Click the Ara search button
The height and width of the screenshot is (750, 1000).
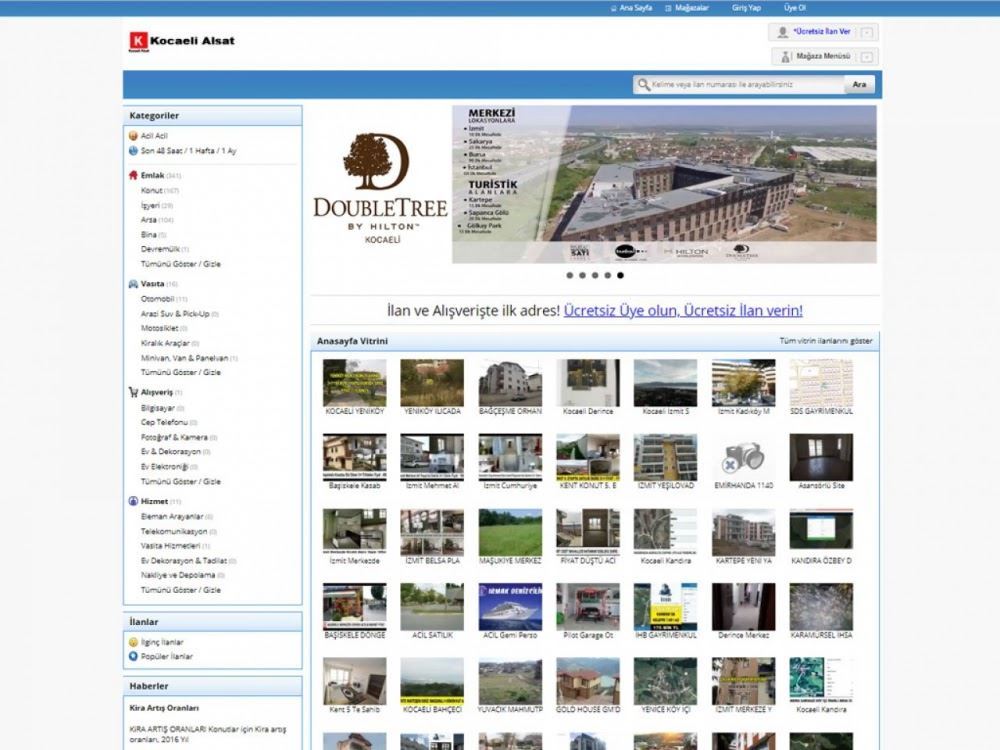859,85
